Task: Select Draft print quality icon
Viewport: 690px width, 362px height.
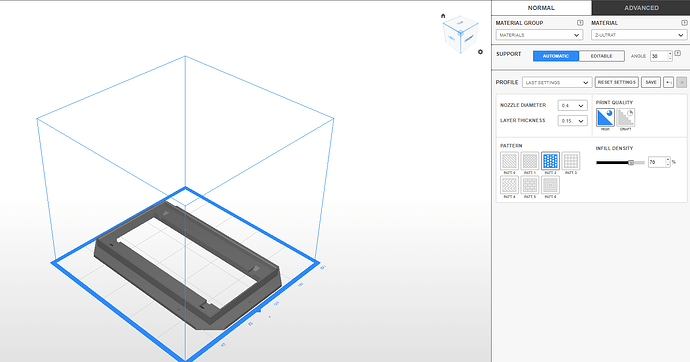Action: (x=625, y=117)
